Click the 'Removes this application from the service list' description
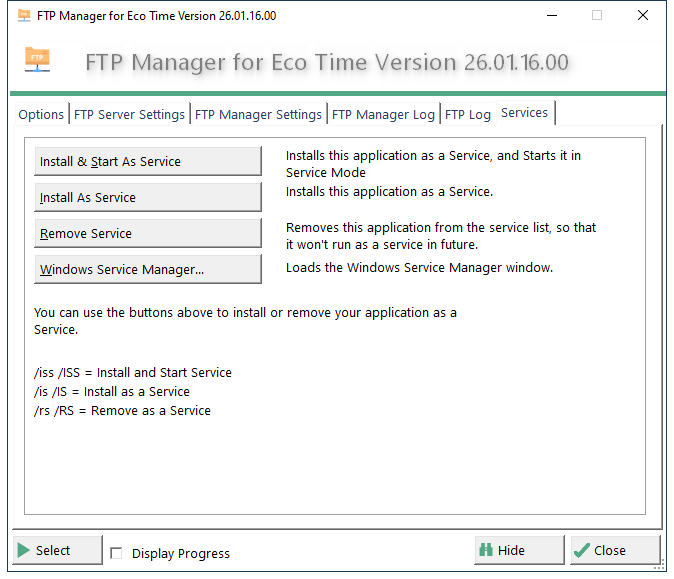 [x=441, y=236]
